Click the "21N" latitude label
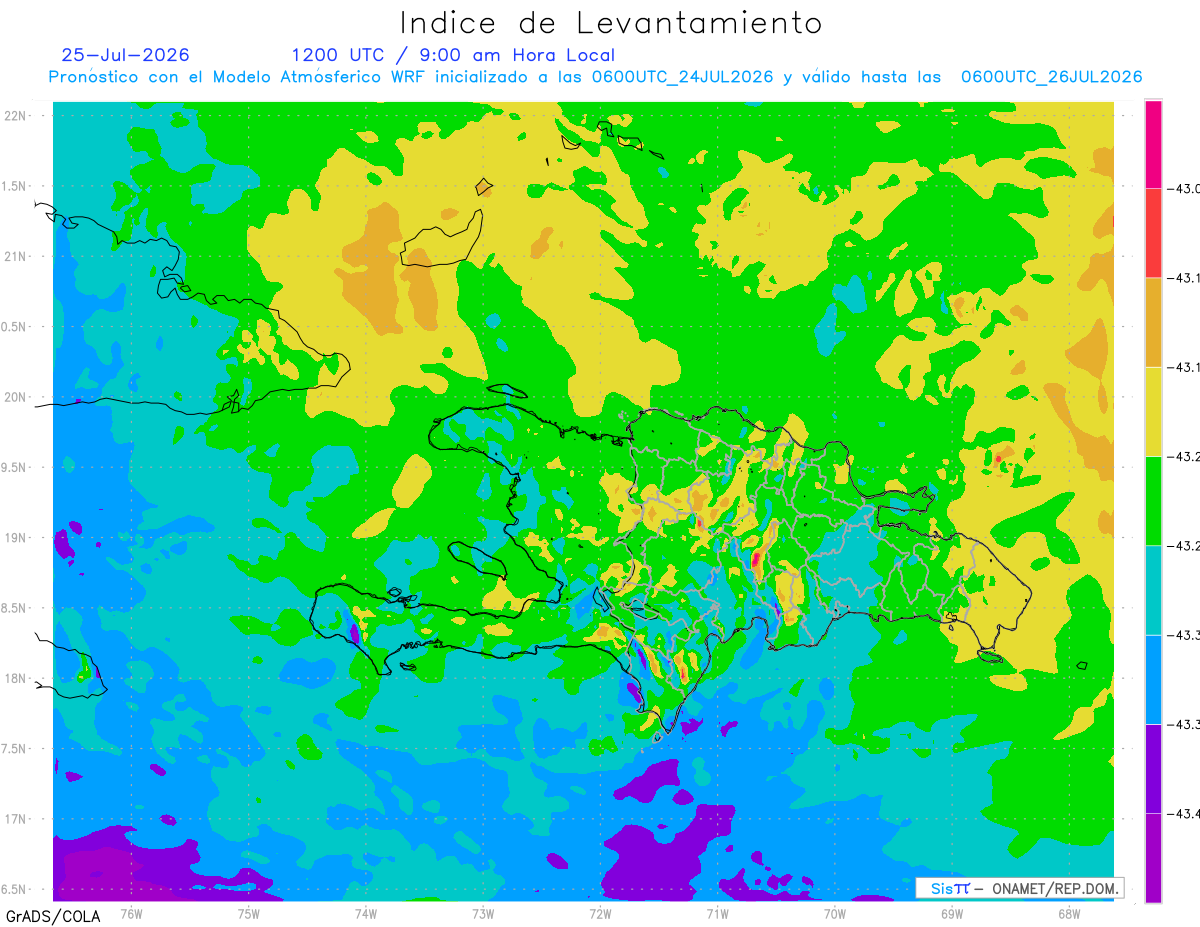 tap(15, 256)
